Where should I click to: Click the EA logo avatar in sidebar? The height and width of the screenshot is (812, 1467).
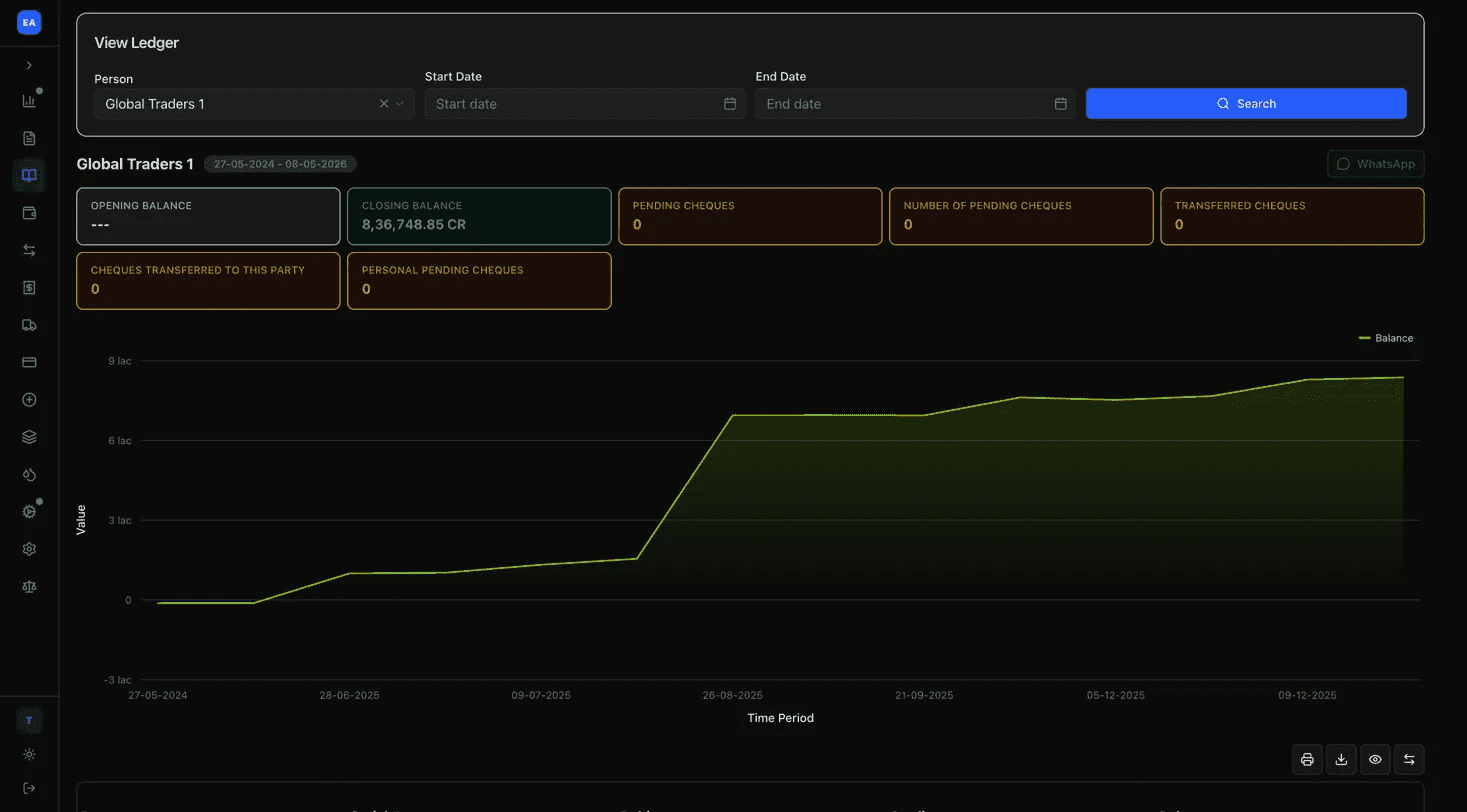(29, 22)
